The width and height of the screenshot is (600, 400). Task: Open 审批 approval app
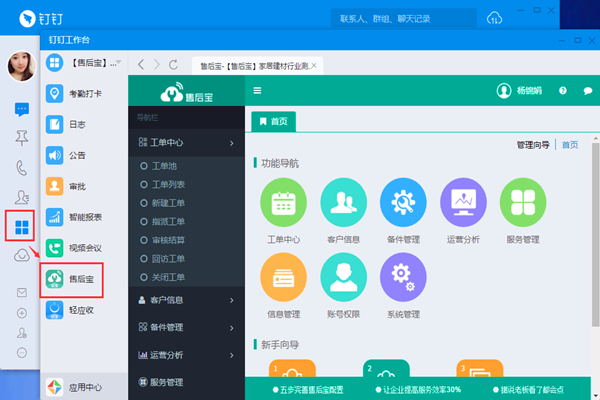click(66, 186)
